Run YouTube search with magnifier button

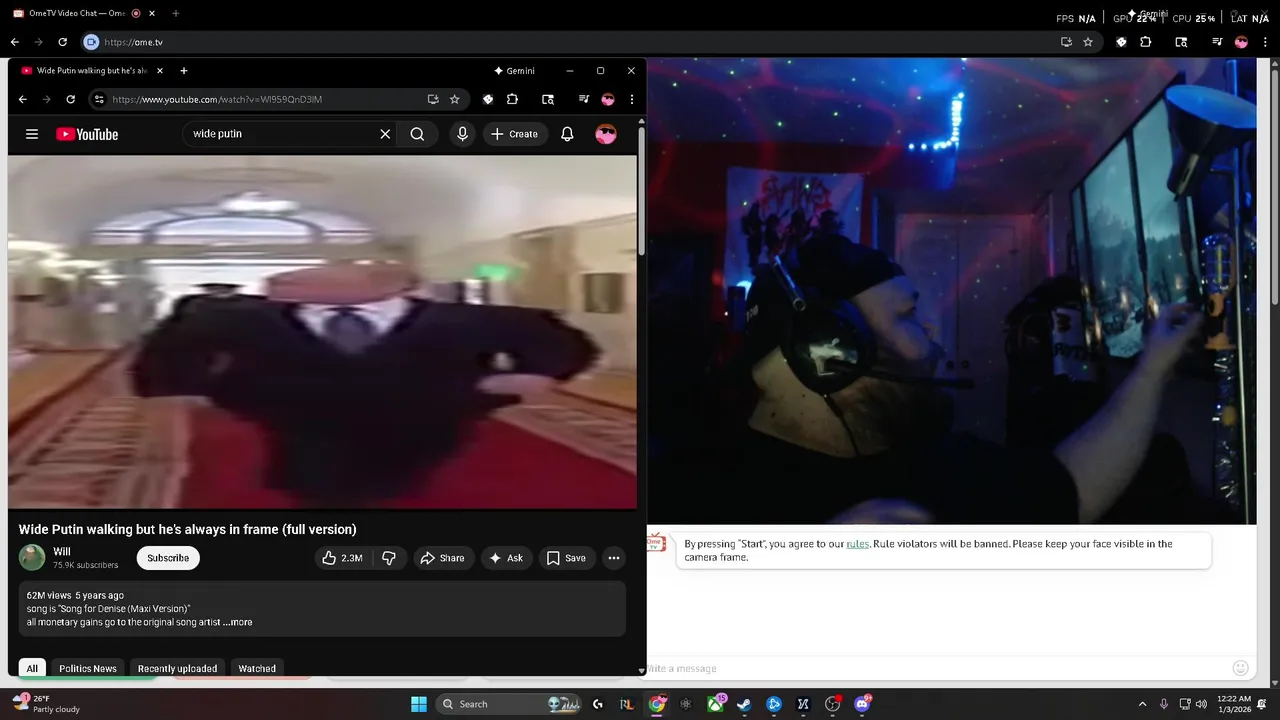(417, 134)
